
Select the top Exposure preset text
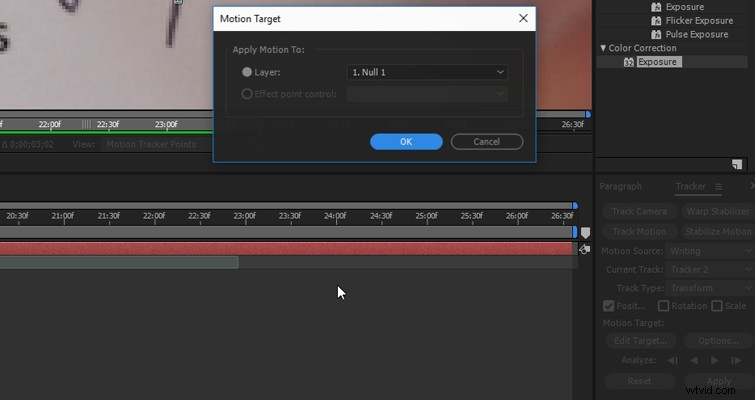tap(685, 7)
